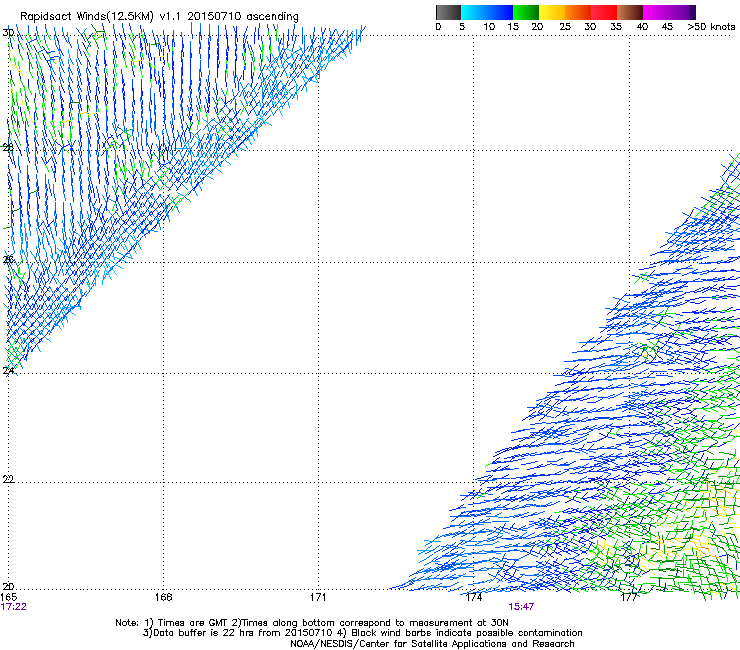
Task: Click the latitude label 20
Action: click(x=8, y=587)
